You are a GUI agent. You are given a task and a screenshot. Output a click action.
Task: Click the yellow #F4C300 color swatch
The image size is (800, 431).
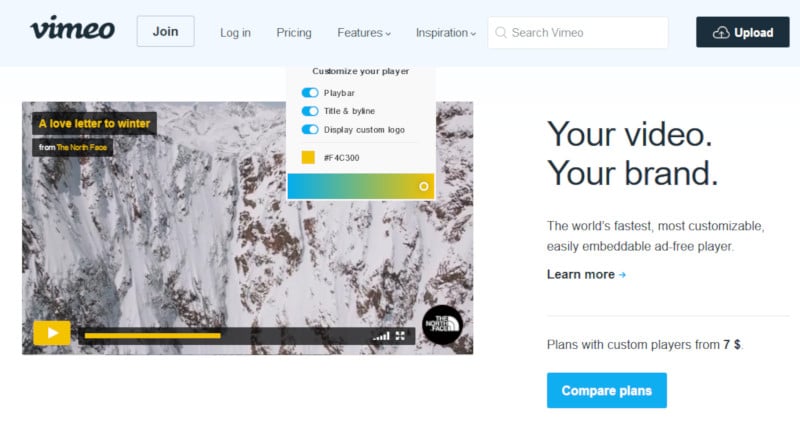coord(308,158)
